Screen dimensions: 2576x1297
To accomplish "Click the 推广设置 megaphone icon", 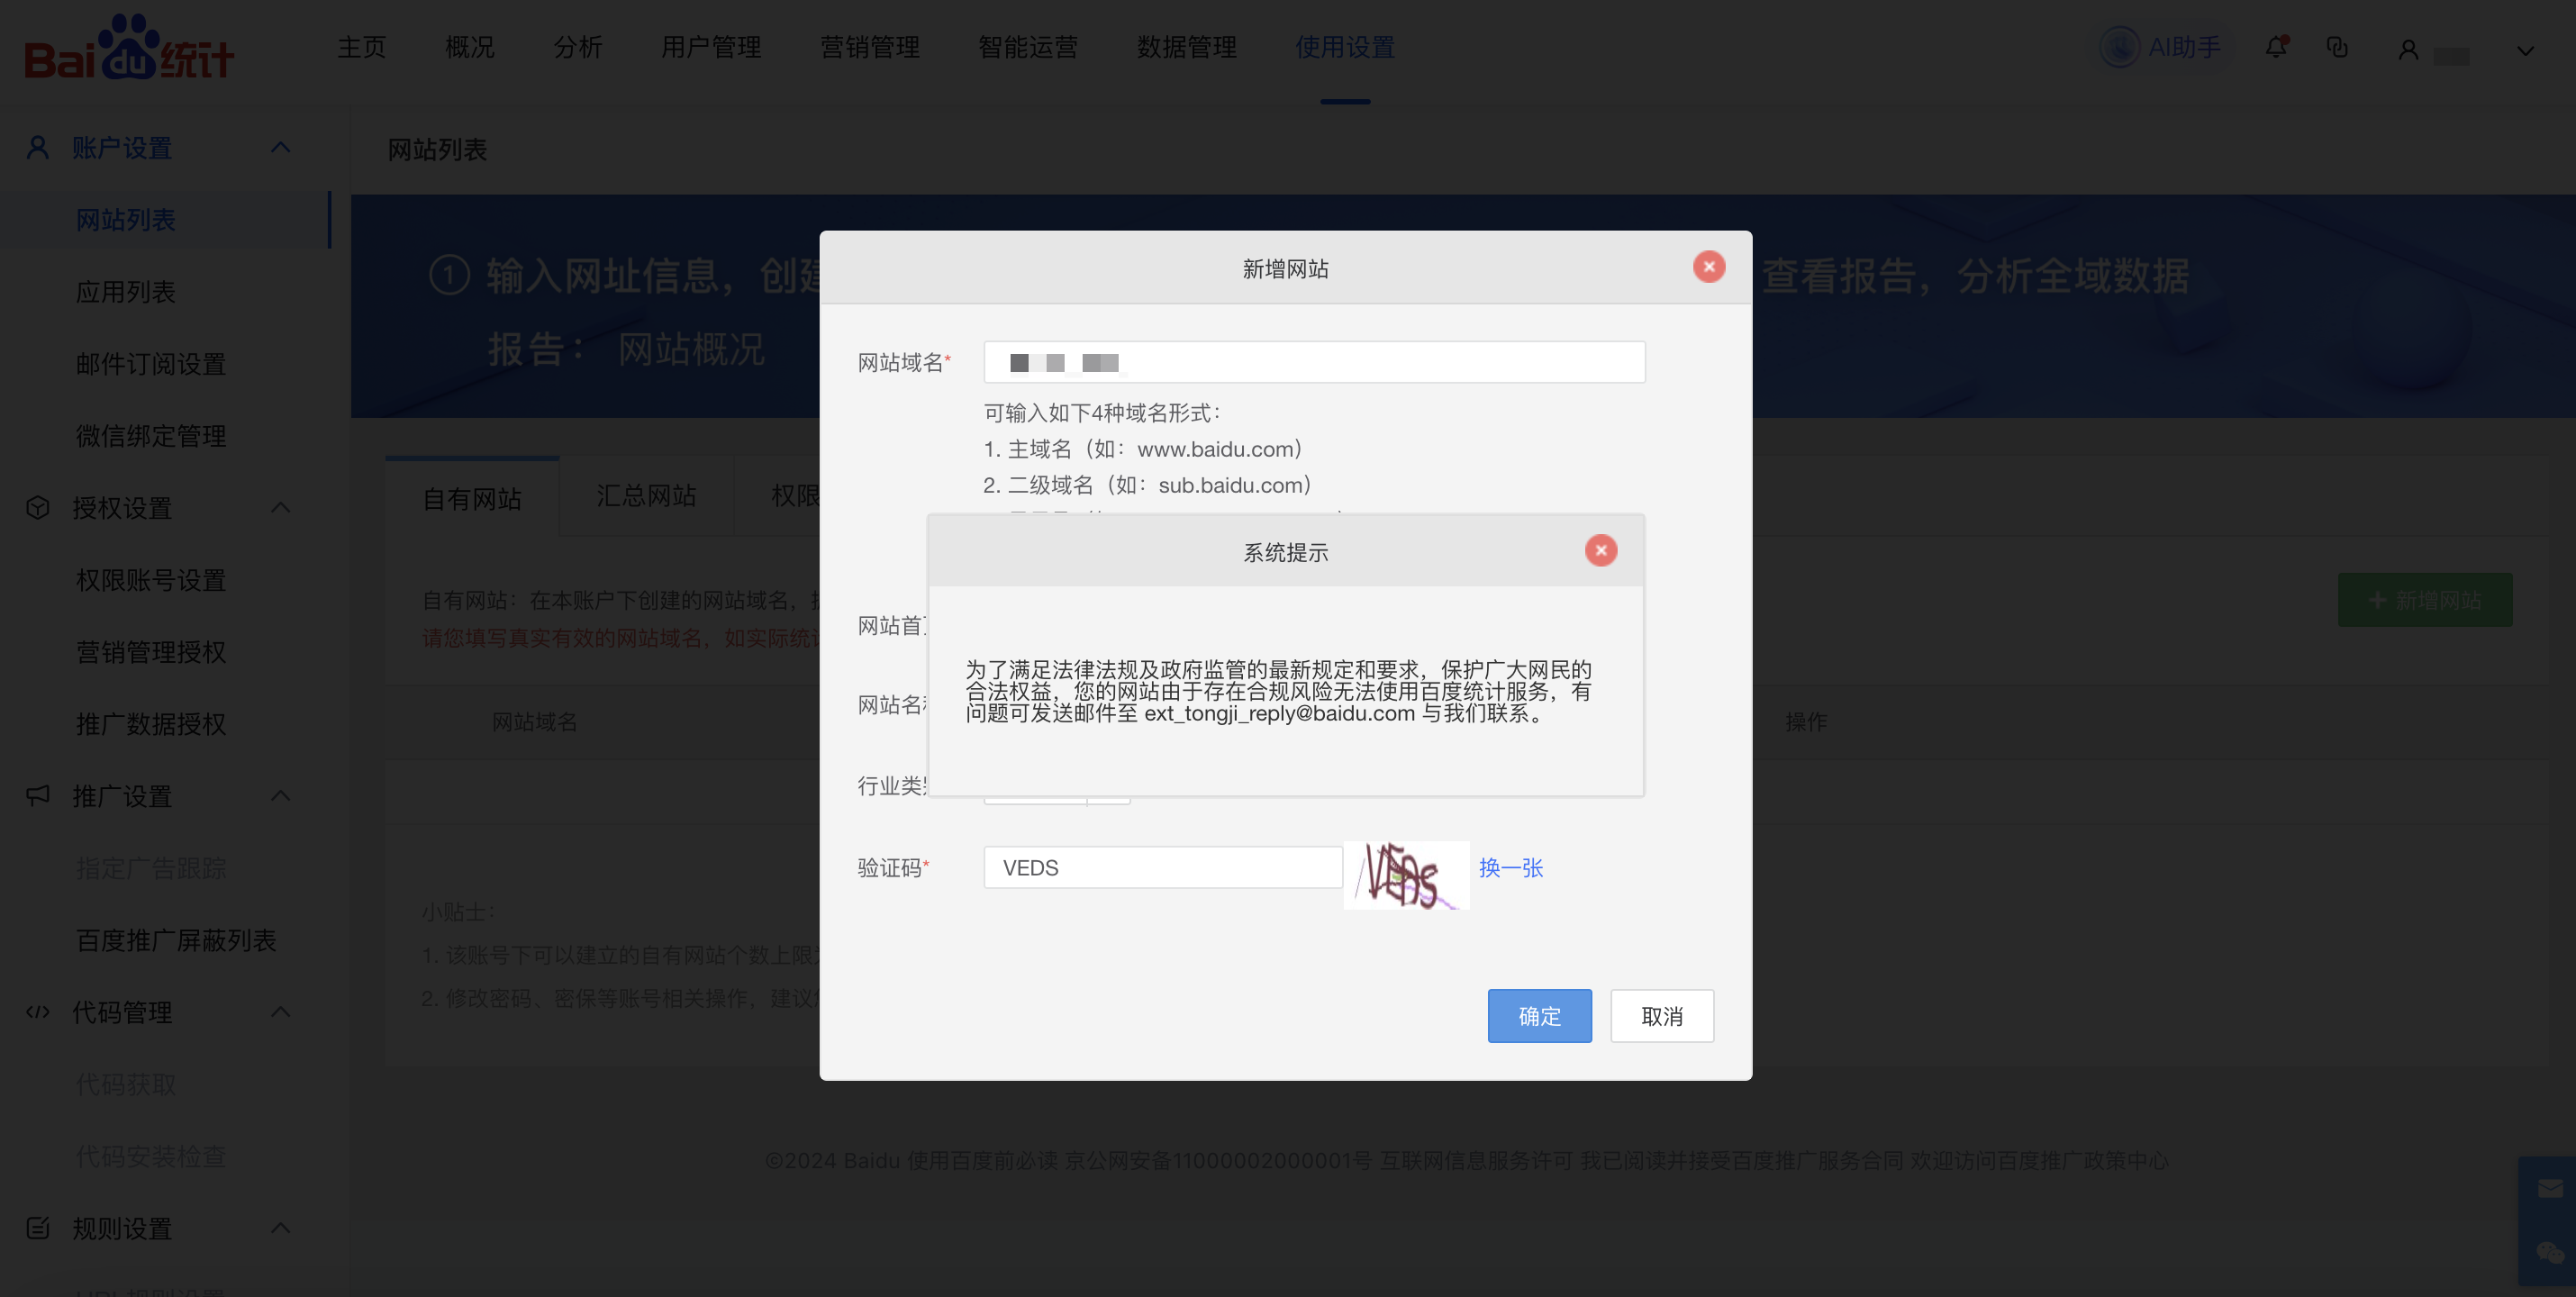I will (x=38, y=795).
